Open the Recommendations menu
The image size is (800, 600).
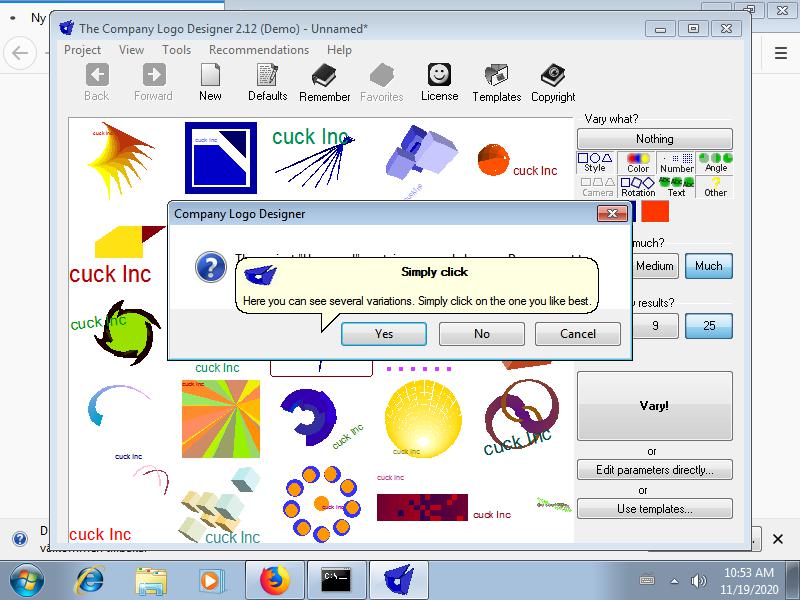point(259,50)
